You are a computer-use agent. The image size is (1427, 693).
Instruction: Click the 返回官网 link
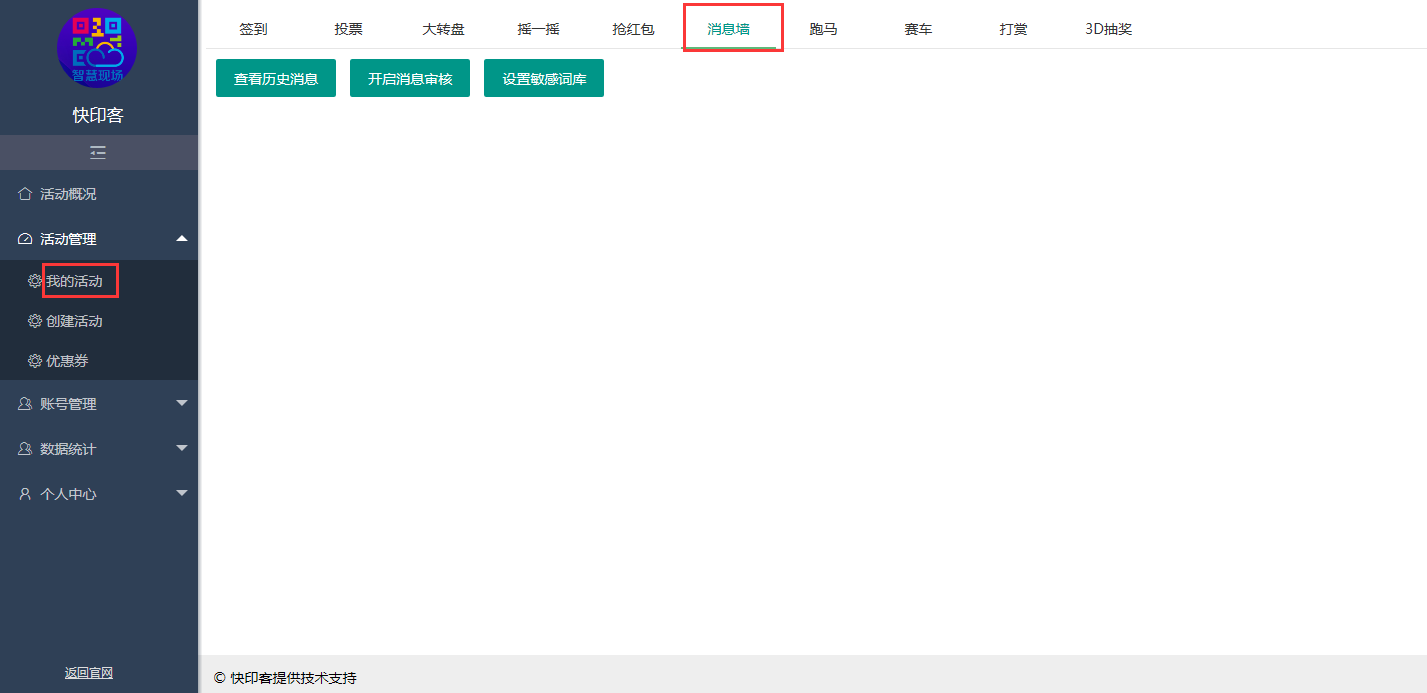[x=89, y=673]
